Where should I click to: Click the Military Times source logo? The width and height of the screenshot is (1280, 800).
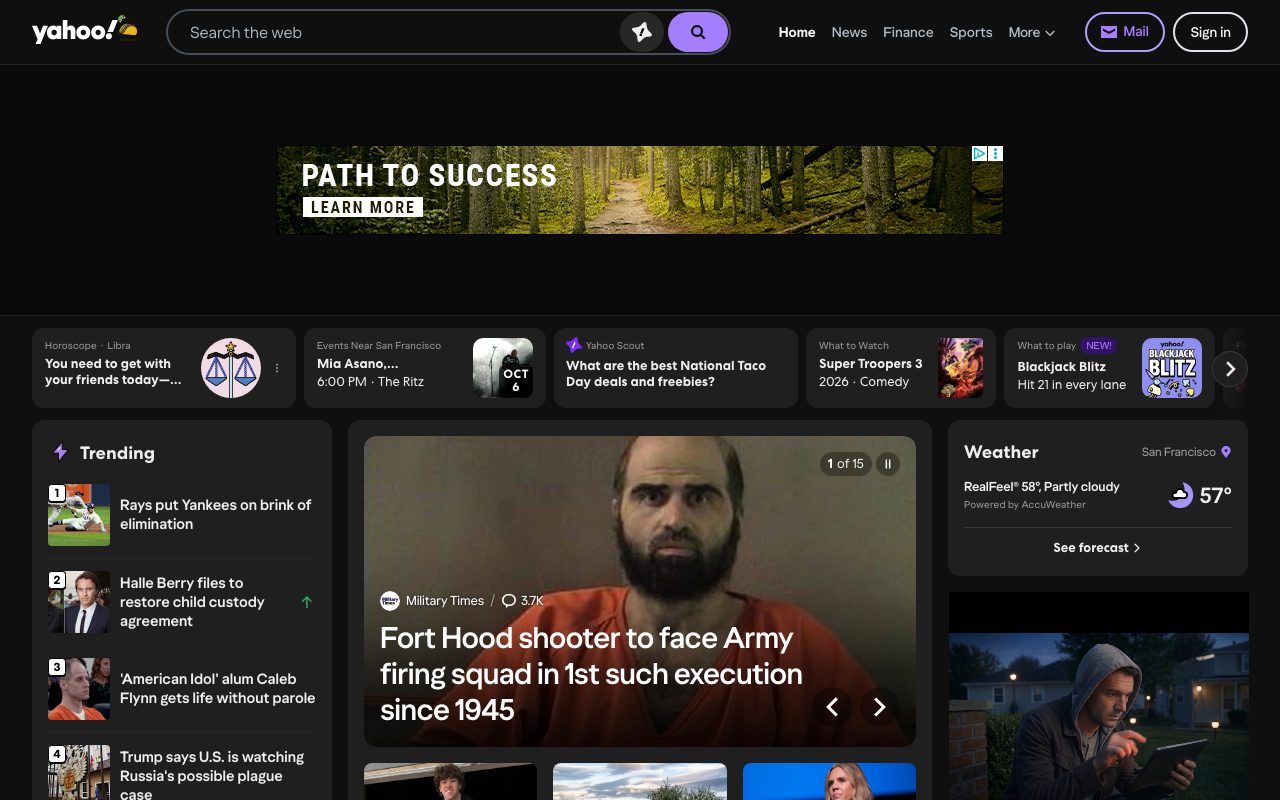click(x=390, y=601)
